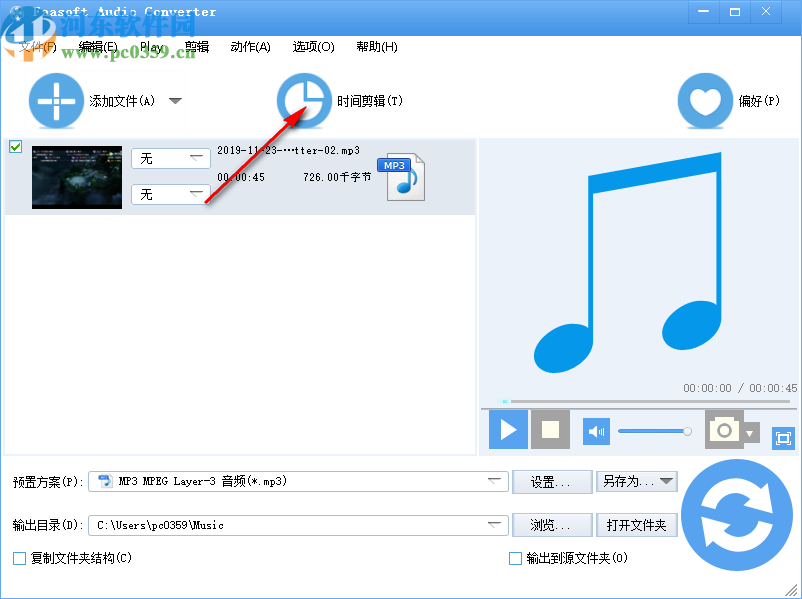Open the 选项 menu
802x599 pixels.
pos(313,46)
